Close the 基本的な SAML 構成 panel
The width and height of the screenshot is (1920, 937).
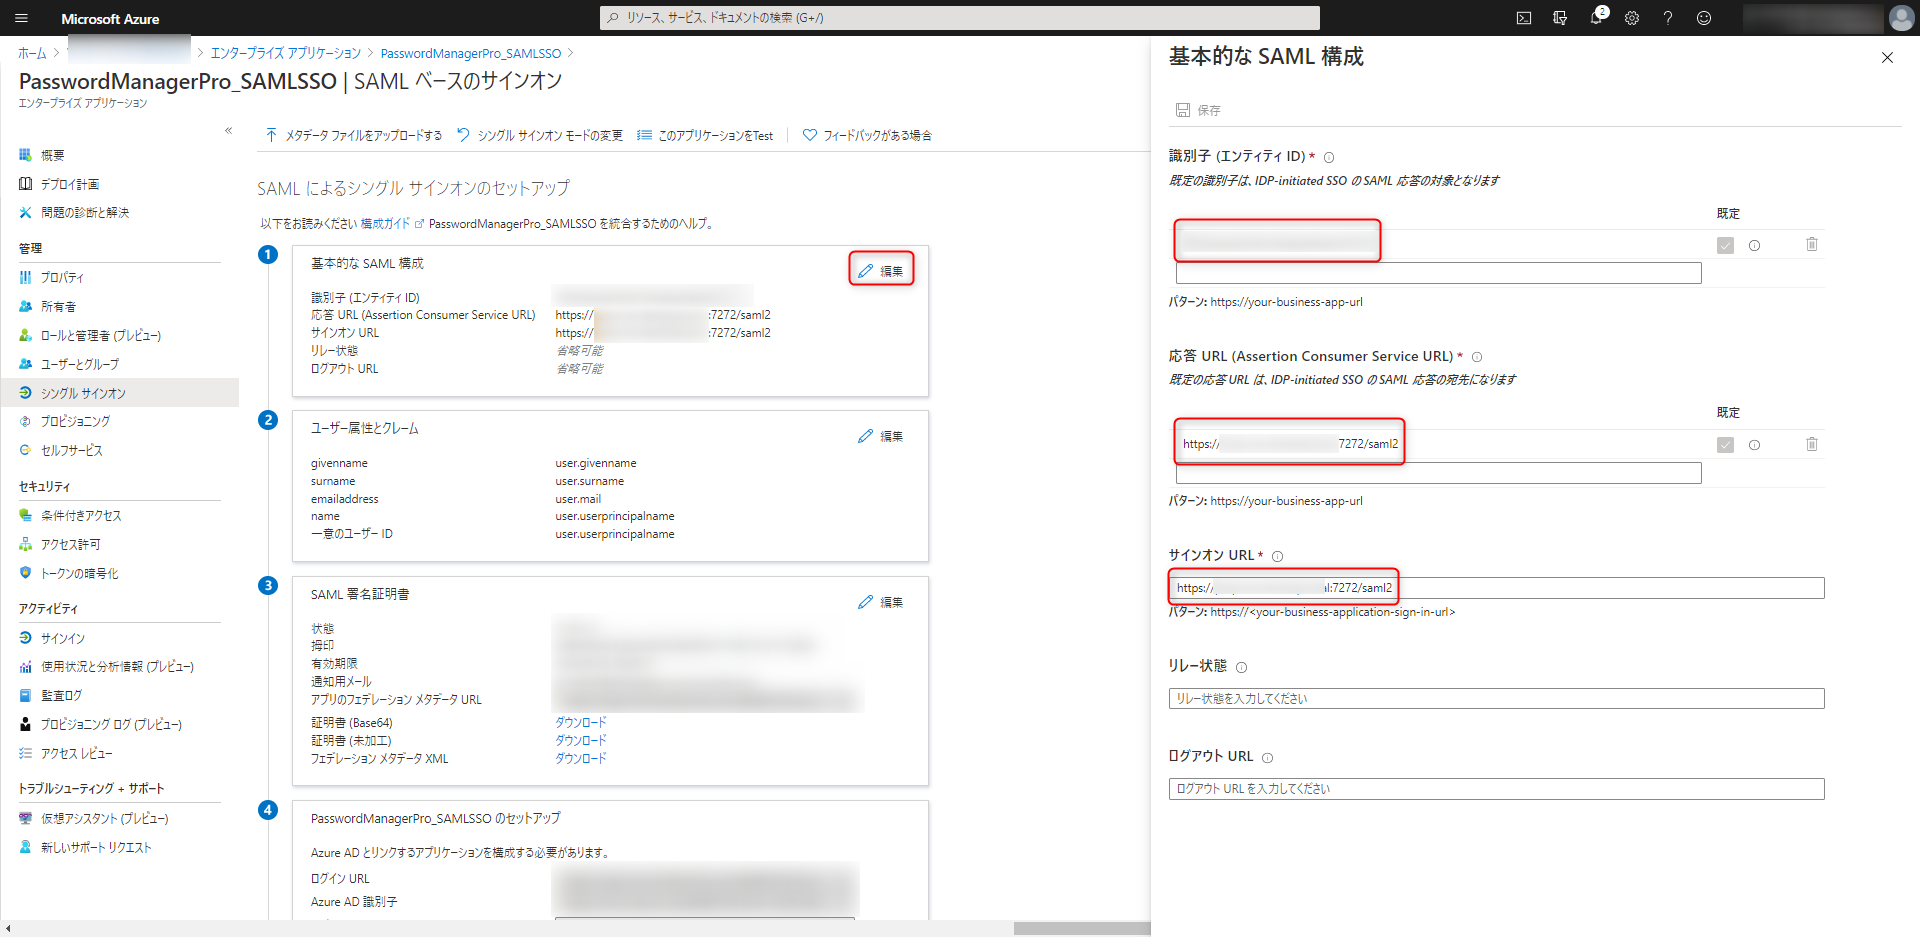[x=1887, y=57]
